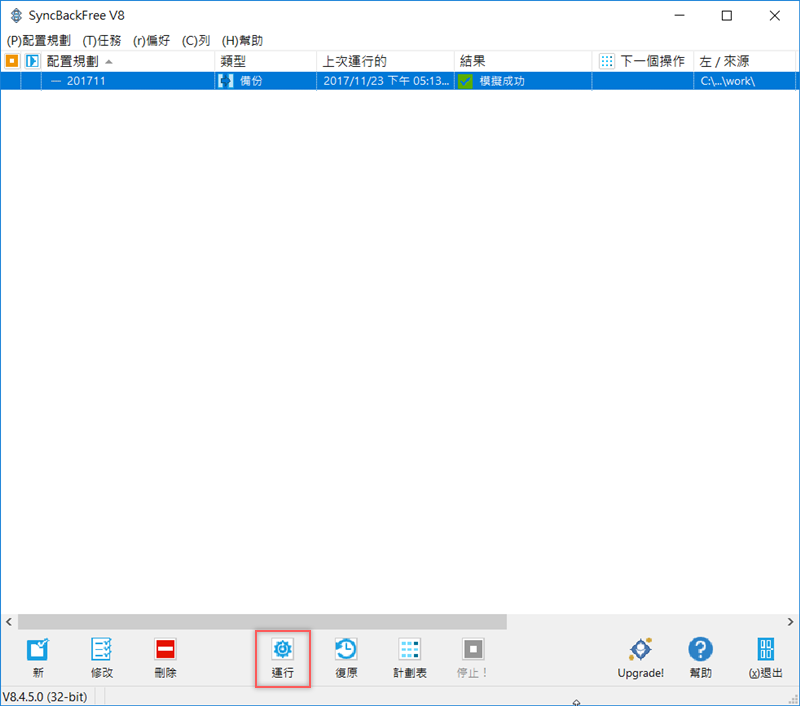
Task: Sort by 結果 column header
Action: pos(523,61)
